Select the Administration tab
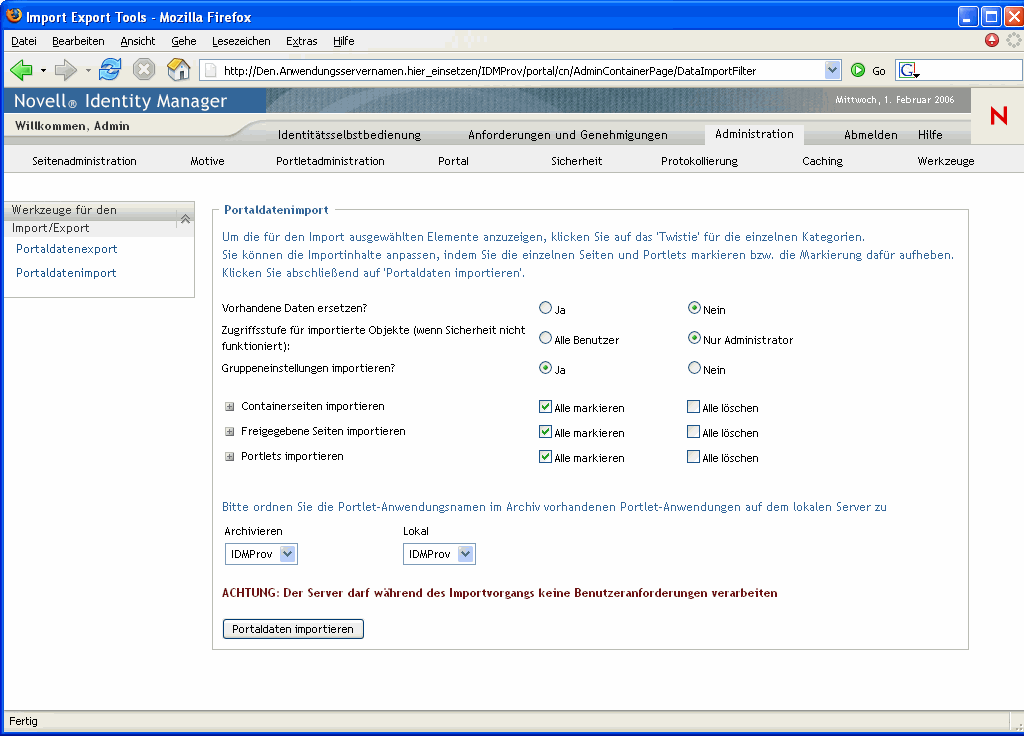 tap(754, 134)
